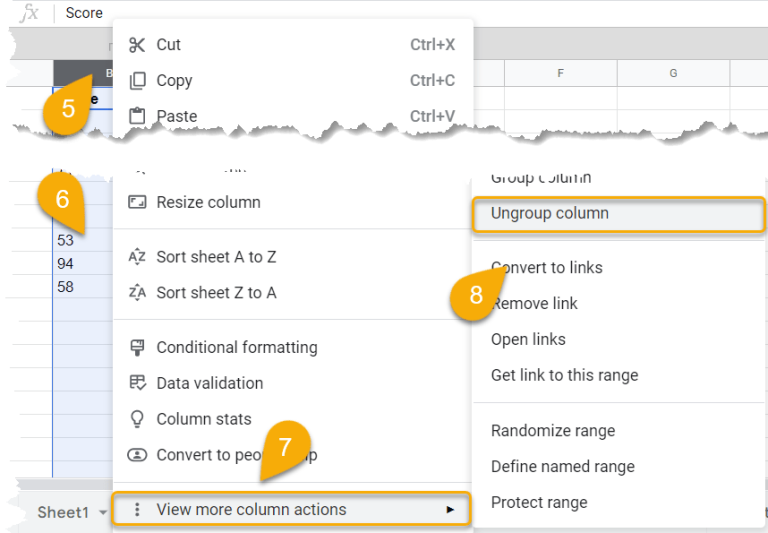Screen dimensions: 768x533
Task: Click the Resize column icon
Action: click(x=137, y=202)
